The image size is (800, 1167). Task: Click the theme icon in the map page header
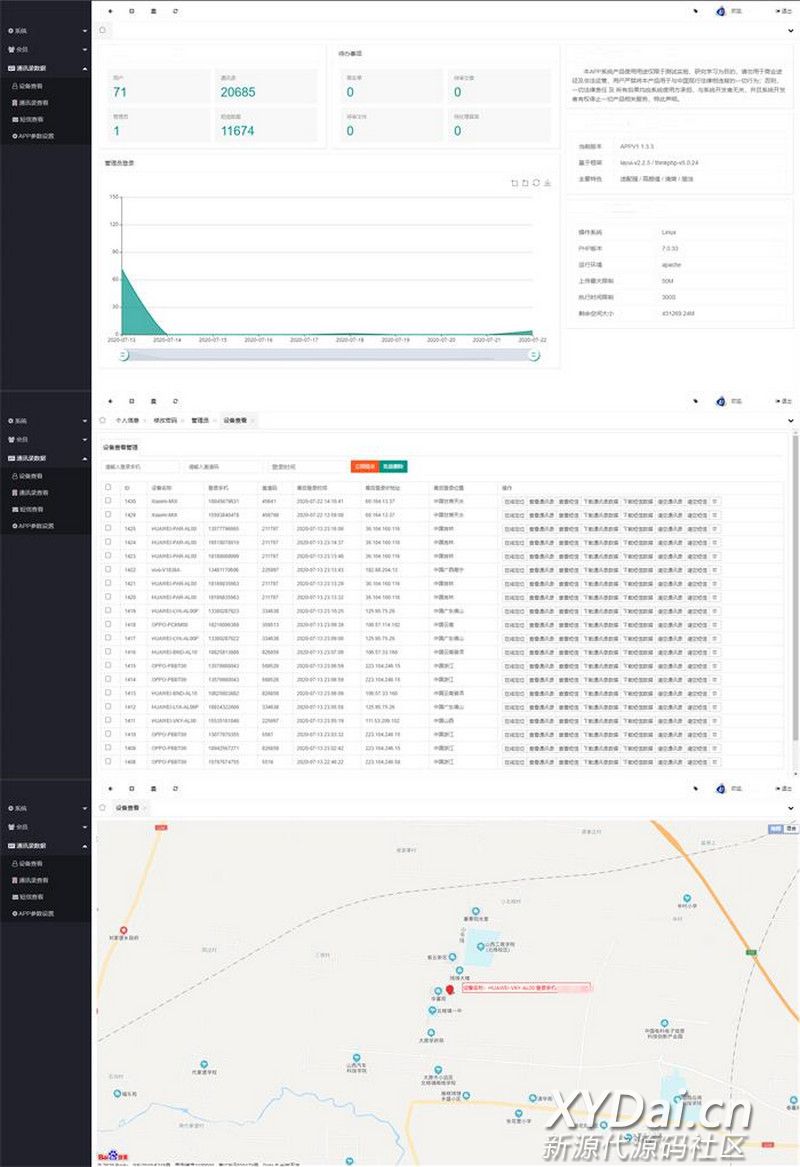click(696, 788)
